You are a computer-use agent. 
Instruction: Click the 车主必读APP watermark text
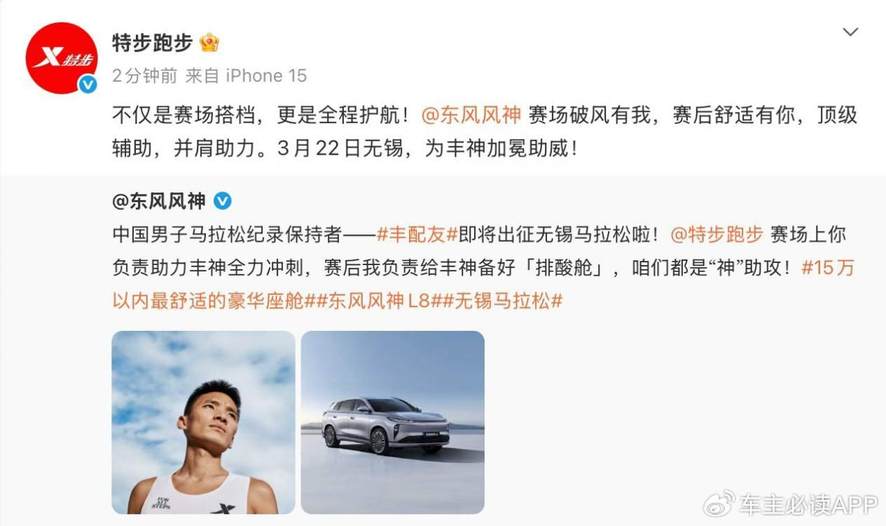coord(804,502)
